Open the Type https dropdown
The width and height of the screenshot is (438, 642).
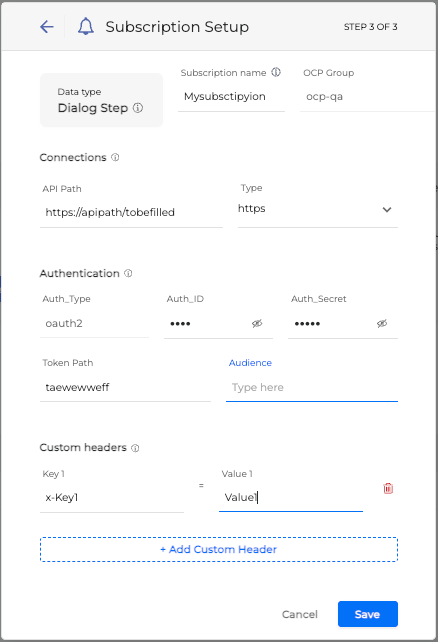pyautogui.click(x=318, y=209)
